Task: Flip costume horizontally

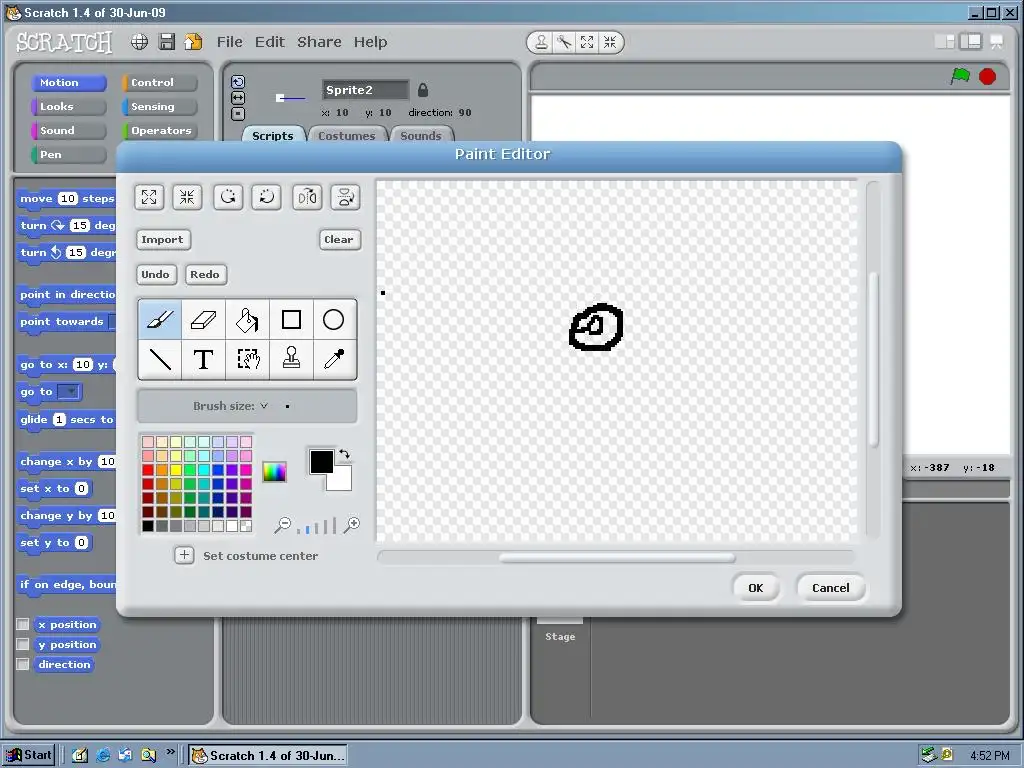Action: [x=307, y=197]
